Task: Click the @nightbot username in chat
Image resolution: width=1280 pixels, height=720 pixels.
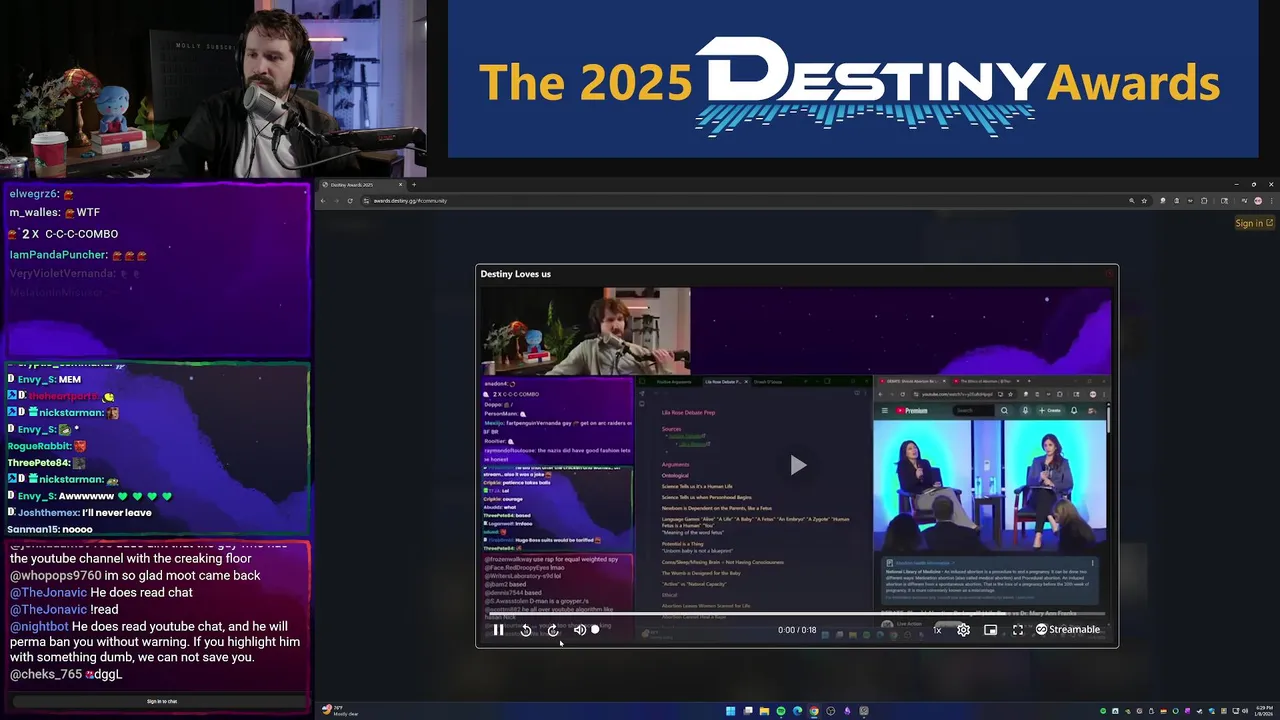Action: point(39,627)
